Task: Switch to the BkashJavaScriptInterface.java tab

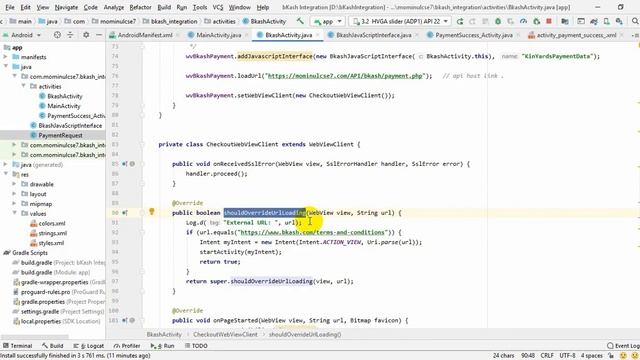Action: (x=373, y=35)
